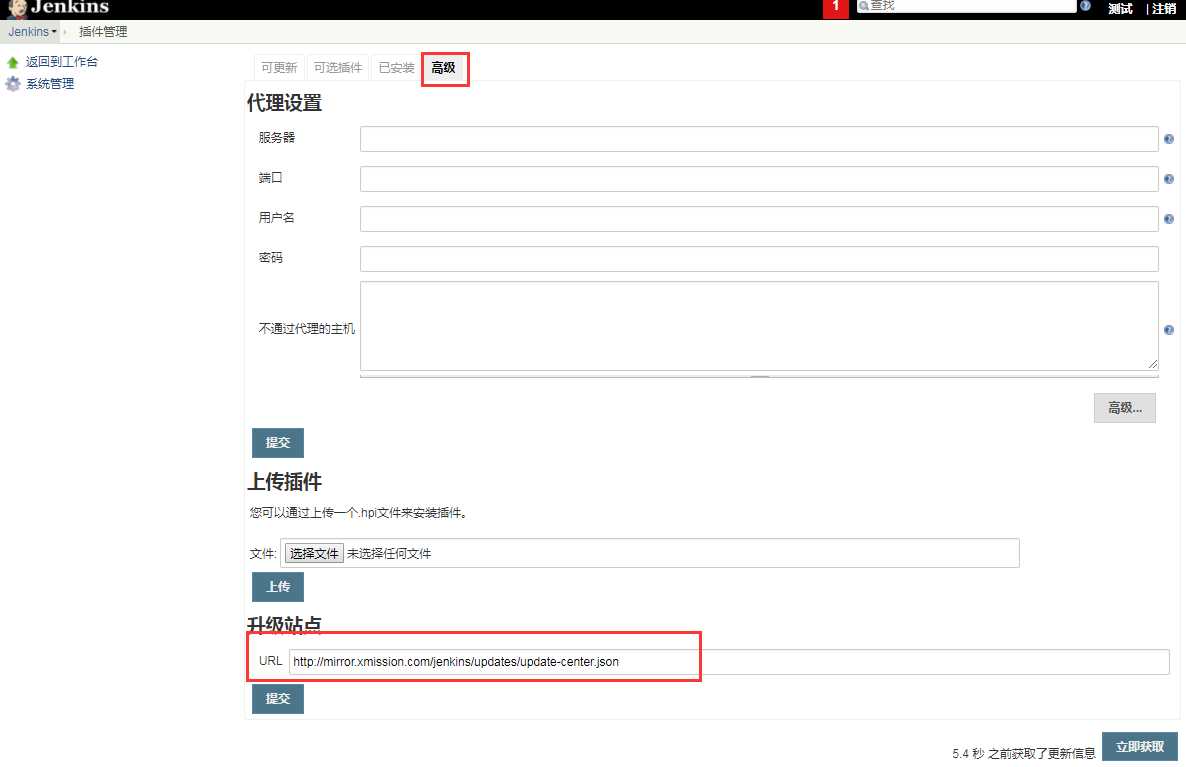1186x767 pixels.
Task: Open help for the 用户名 field
Action: click(x=1169, y=219)
